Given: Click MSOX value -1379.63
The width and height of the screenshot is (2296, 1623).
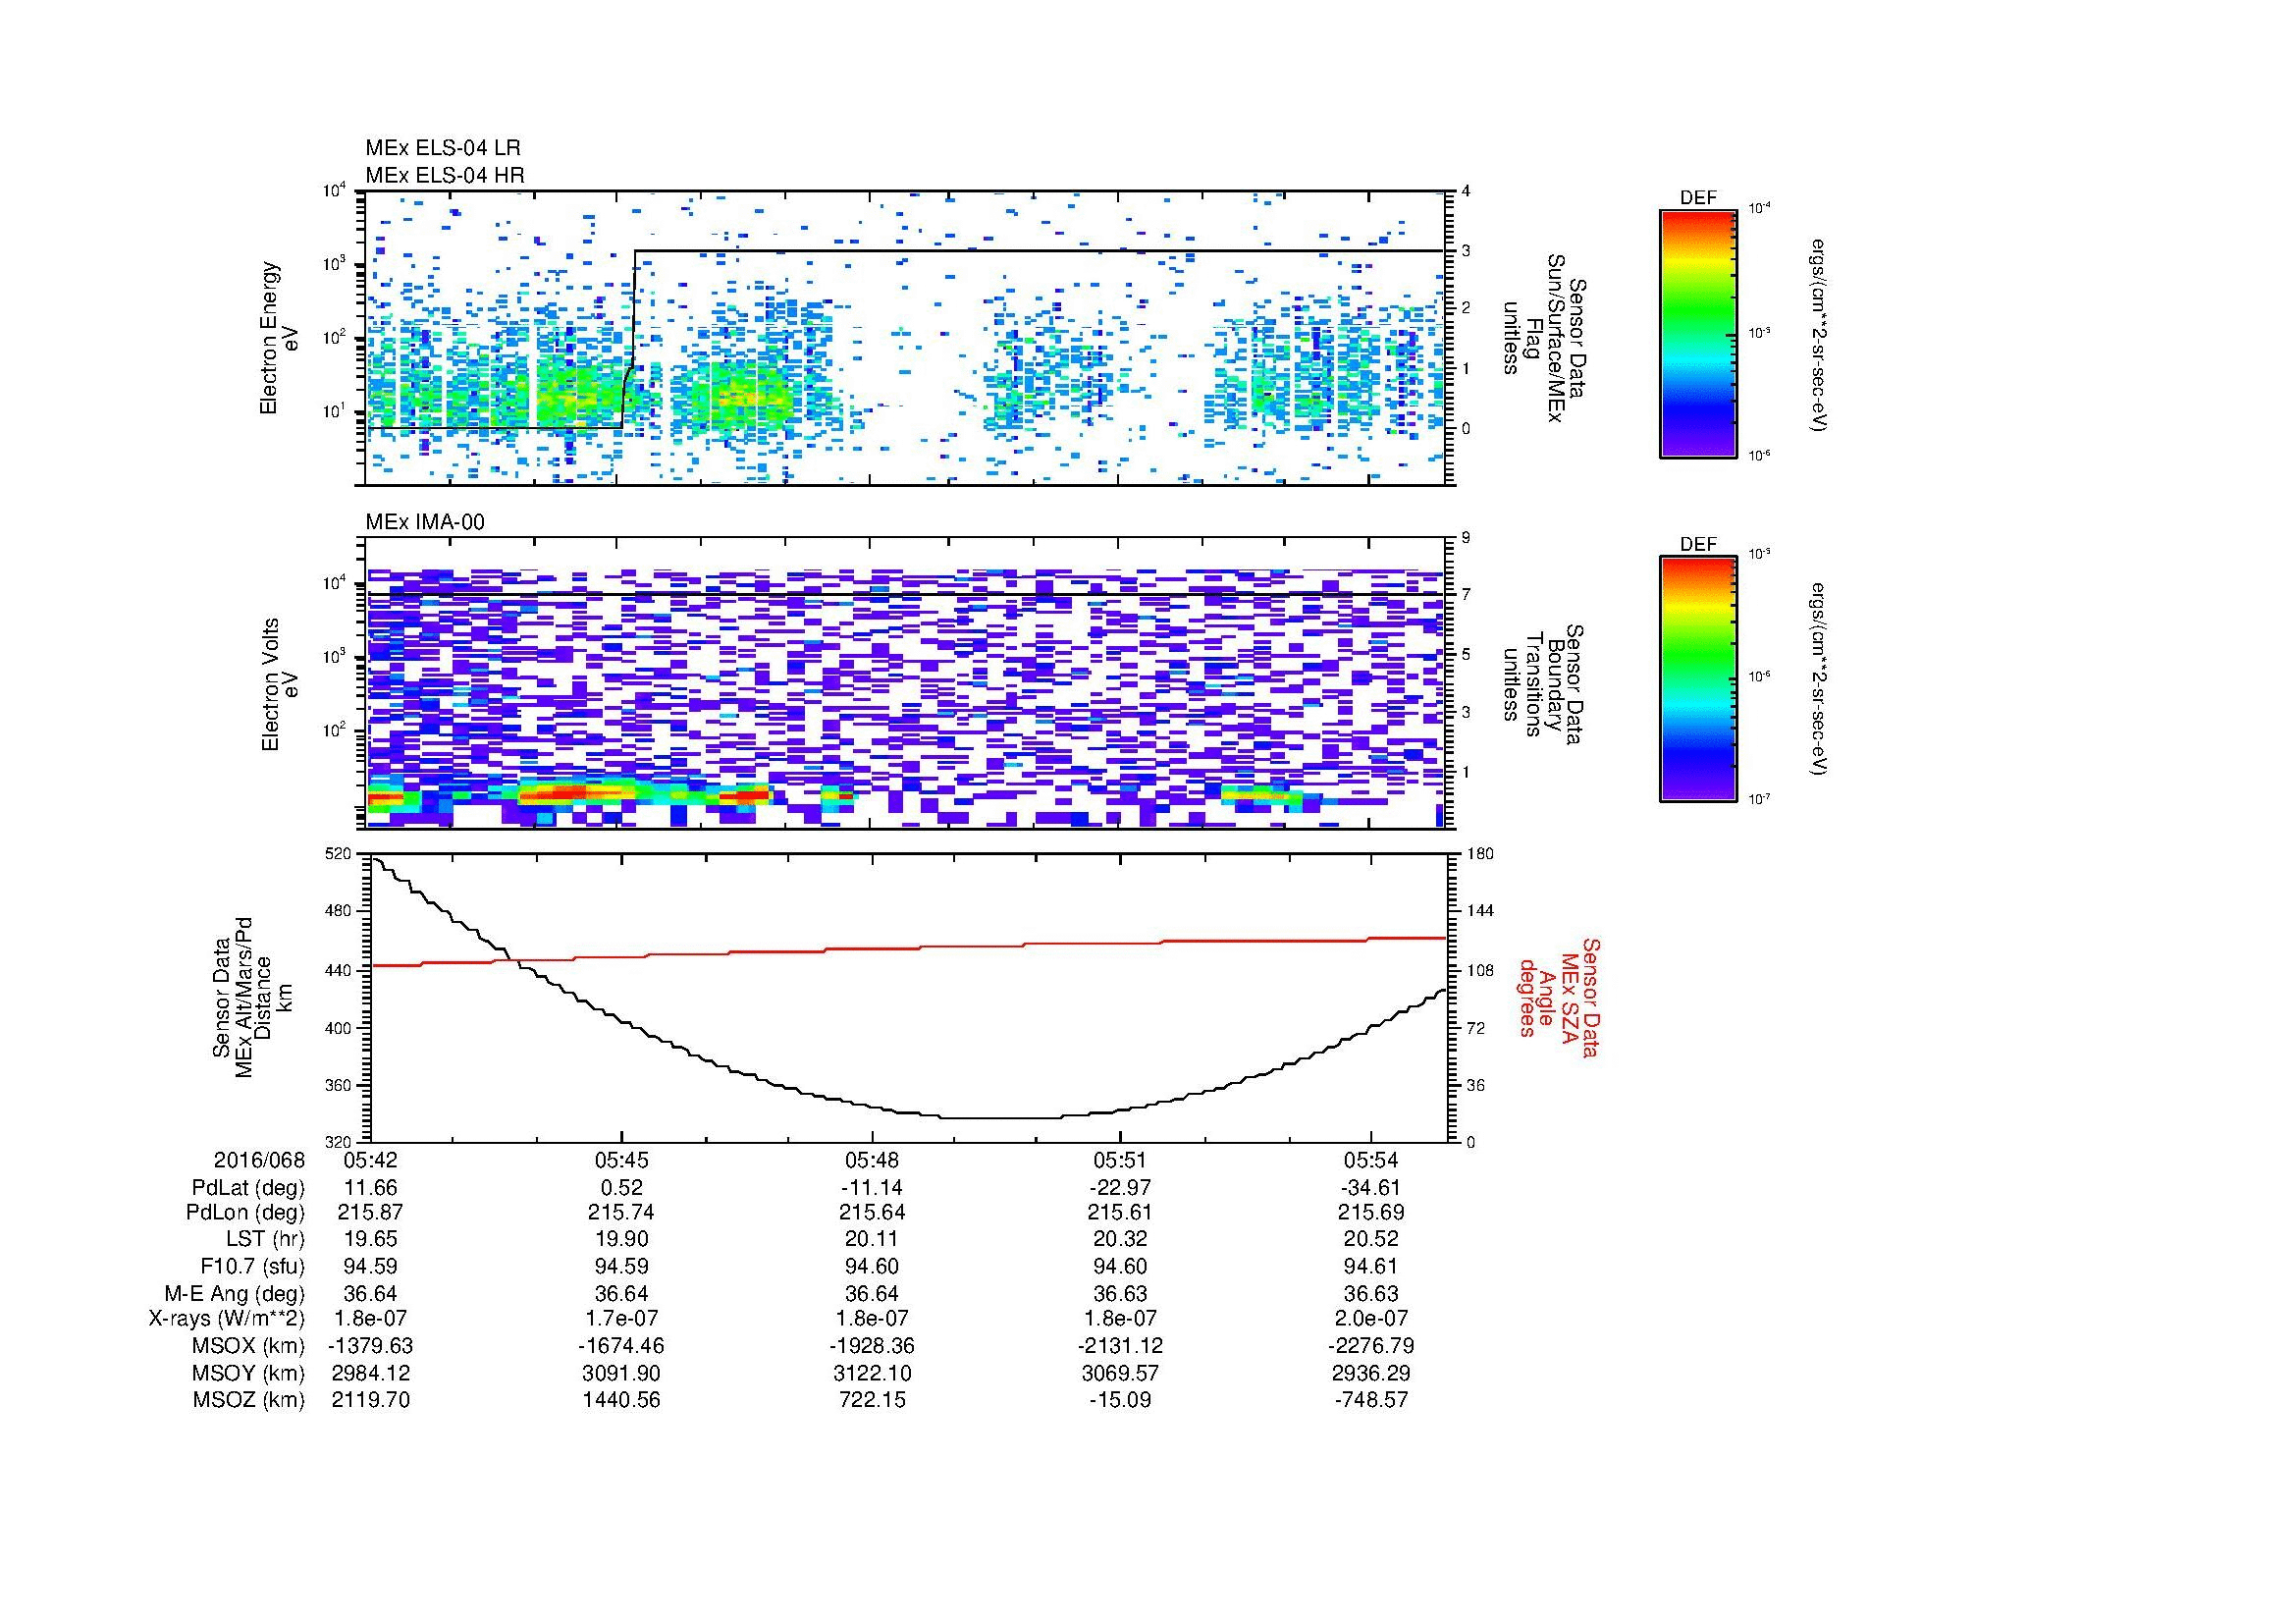Looking at the screenshot, I should [371, 1346].
